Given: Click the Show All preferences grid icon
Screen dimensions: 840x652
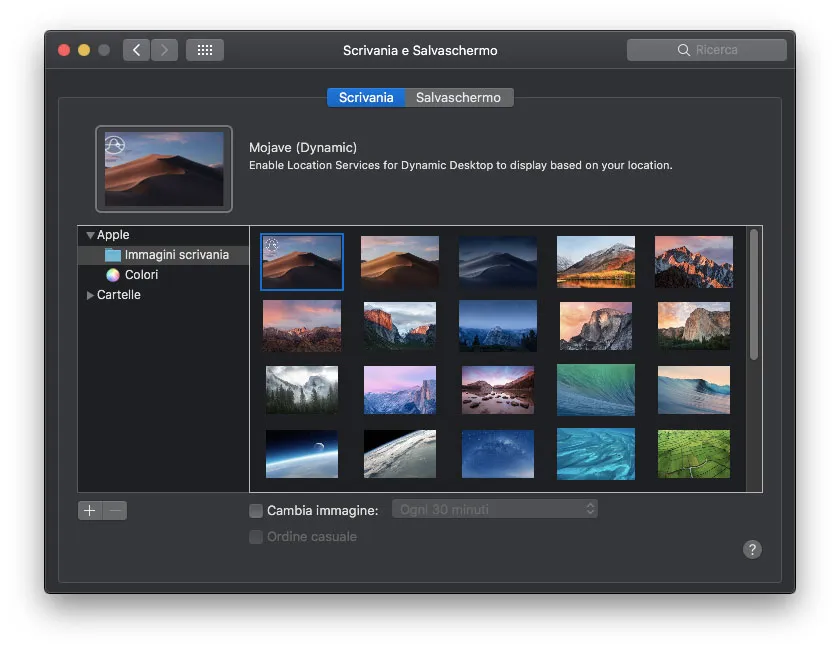Looking at the screenshot, I should [204, 49].
